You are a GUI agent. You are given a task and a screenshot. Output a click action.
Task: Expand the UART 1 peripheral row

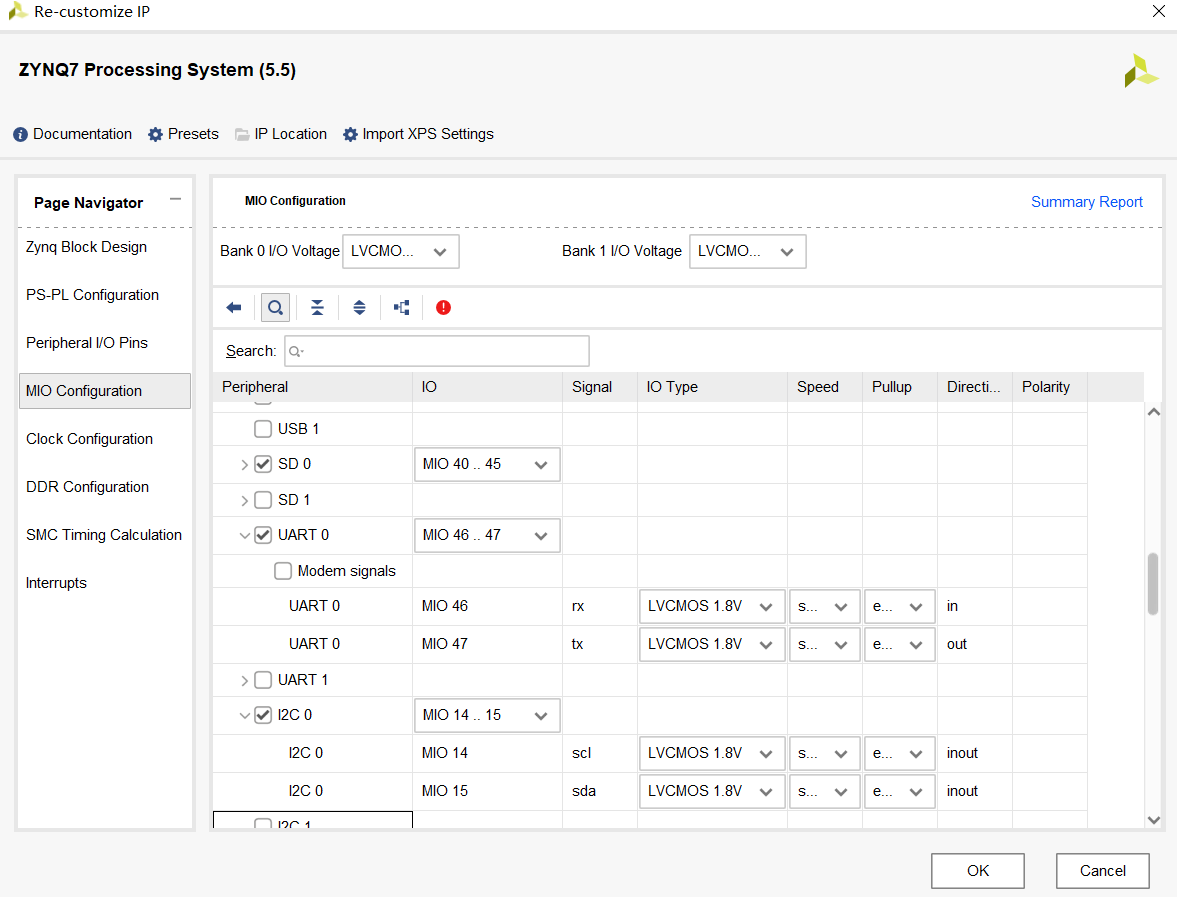pos(245,679)
